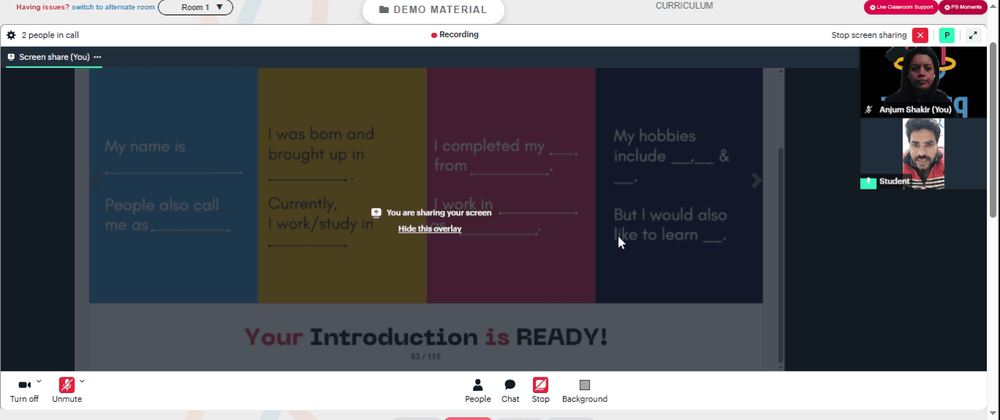Open the CURRICULUM tab
Screen dimensions: 1000x420
pyautogui.click(x=684, y=6)
